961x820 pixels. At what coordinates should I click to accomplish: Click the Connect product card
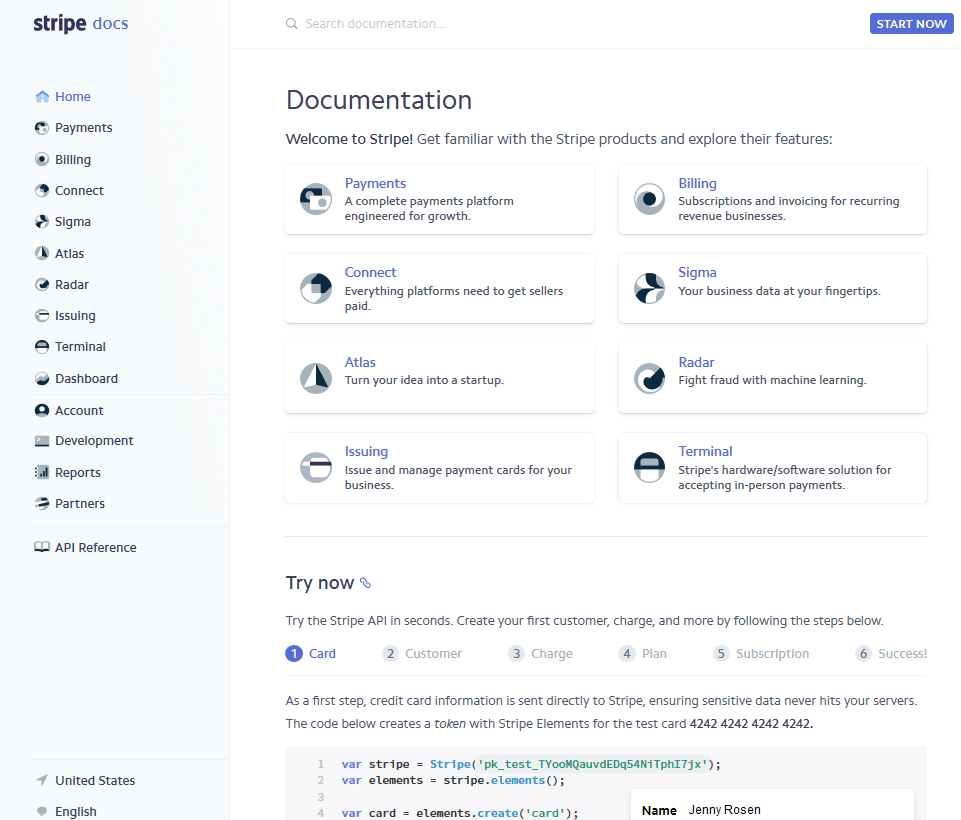pyautogui.click(x=439, y=288)
